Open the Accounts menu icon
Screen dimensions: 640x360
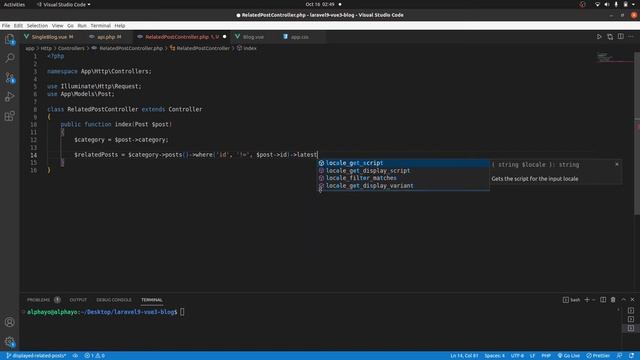pos(9,322)
